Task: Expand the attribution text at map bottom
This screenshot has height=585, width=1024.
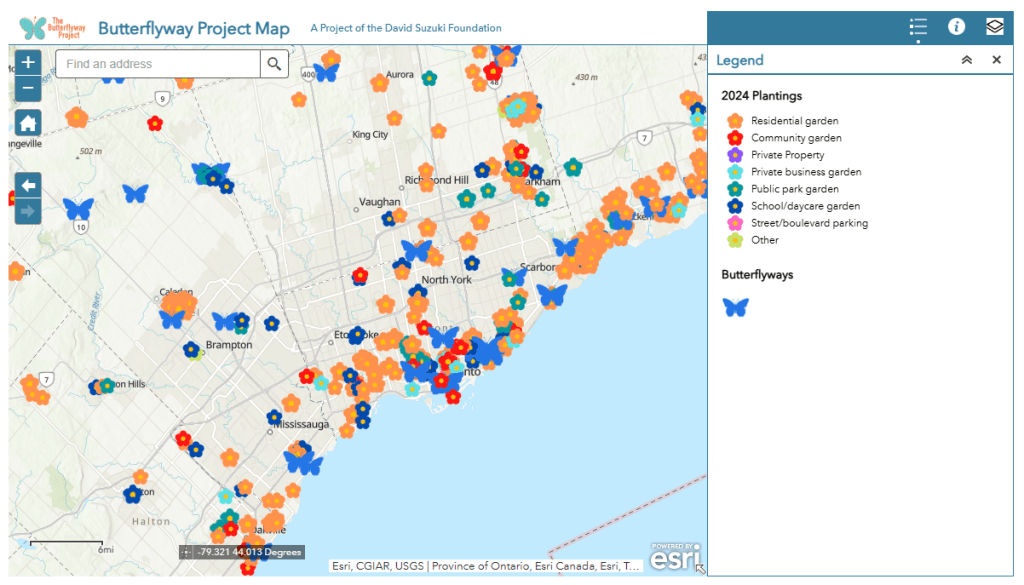Action: tap(485, 566)
